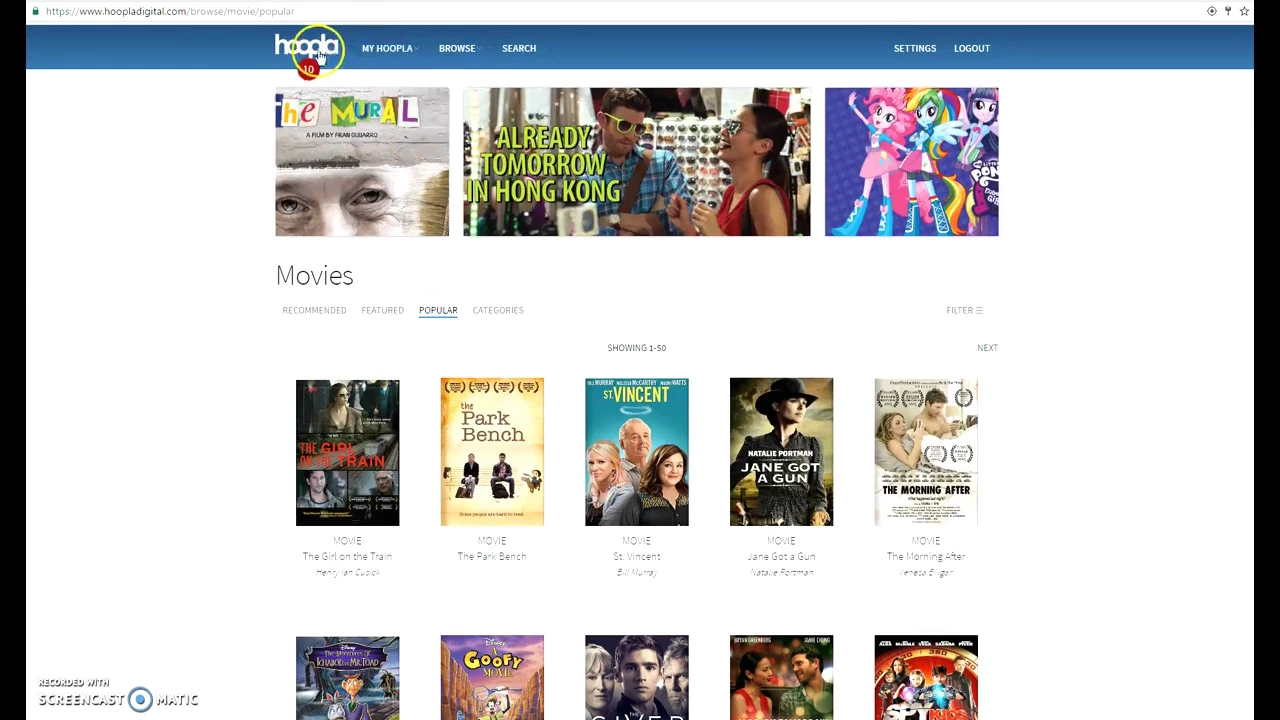
Task: Click the pin icon in address bar
Action: click(x=1228, y=11)
